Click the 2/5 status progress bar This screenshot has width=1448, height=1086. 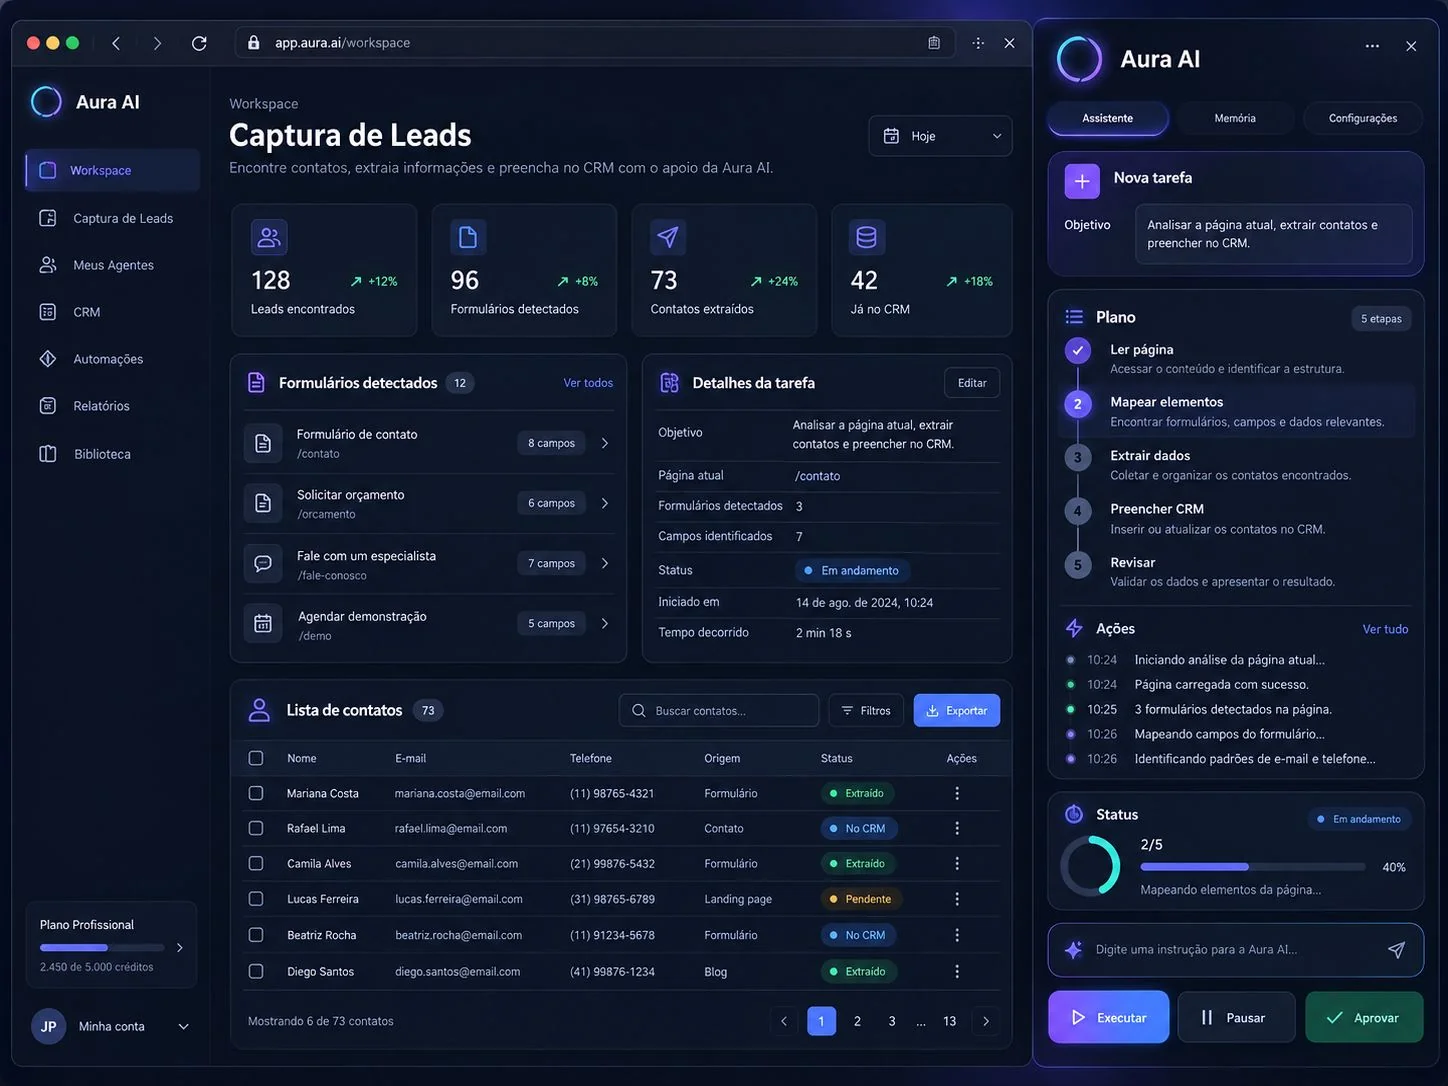1253,867
